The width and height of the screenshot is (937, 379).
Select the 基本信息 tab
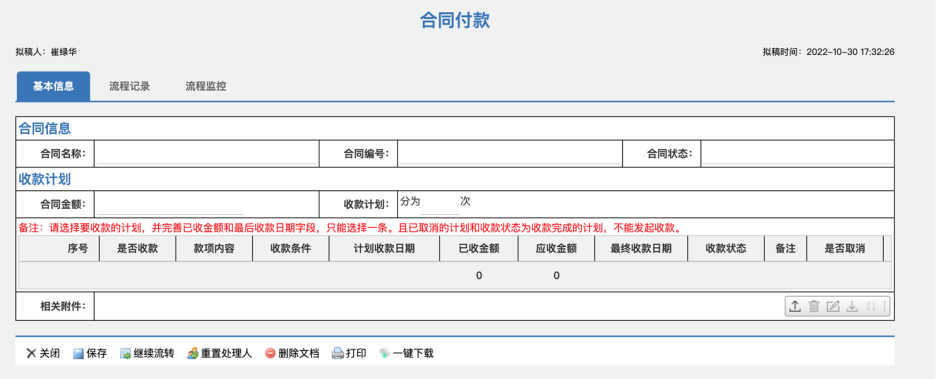pos(53,86)
